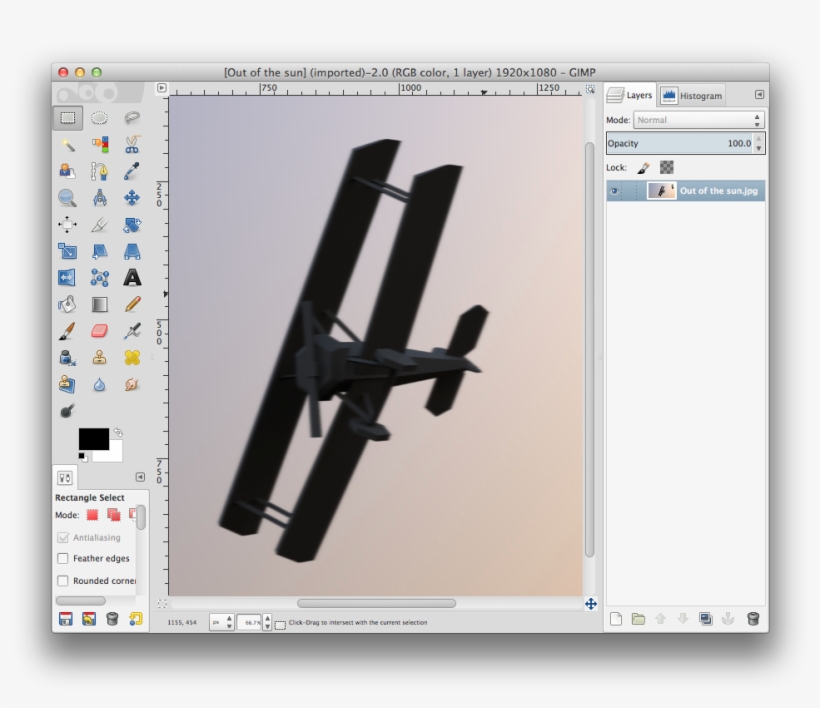Select the Eraser tool
Image resolution: width=820 pixels, height=708 pixels.
point(97,331)
